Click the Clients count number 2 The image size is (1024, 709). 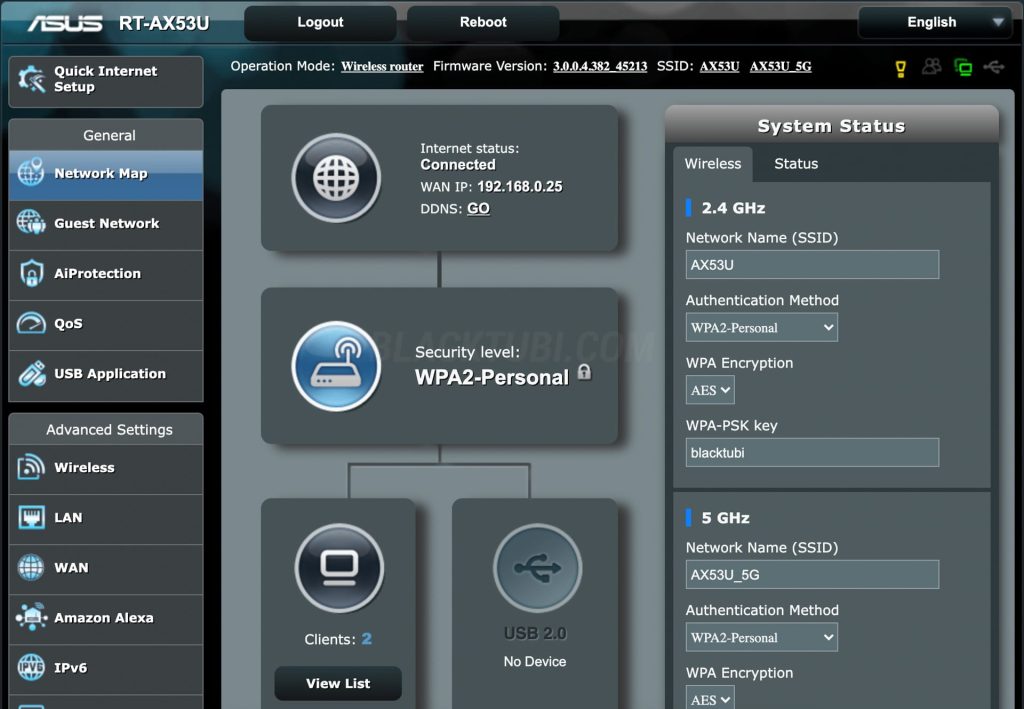pyautogui.click(x=366, y=639)
